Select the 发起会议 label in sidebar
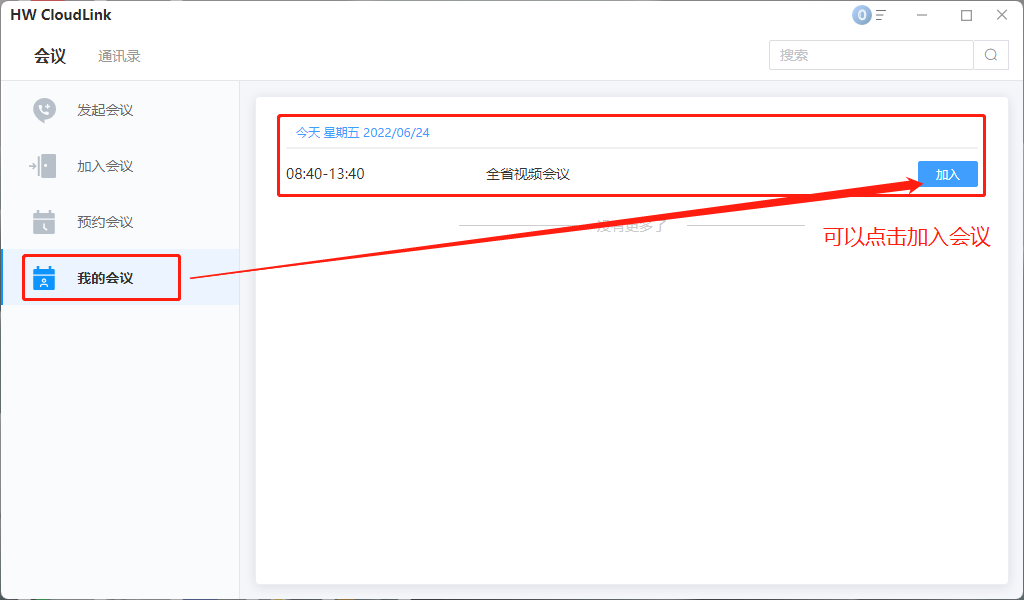The height and width of the screenshot is (600, 1024). (105, 110)
